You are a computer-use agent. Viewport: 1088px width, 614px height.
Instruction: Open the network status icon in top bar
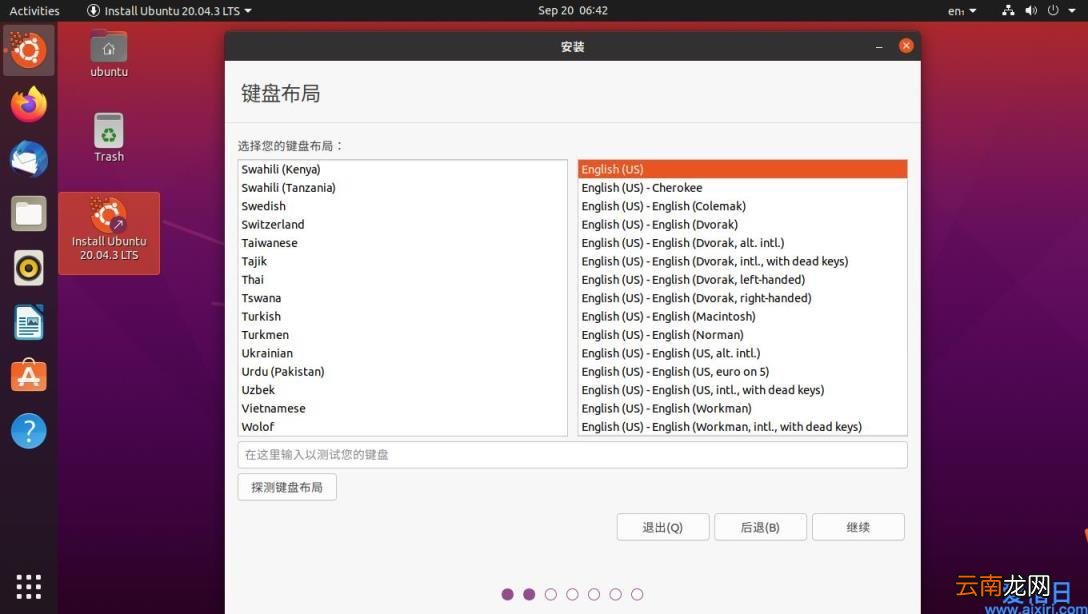click(1008, 10)
